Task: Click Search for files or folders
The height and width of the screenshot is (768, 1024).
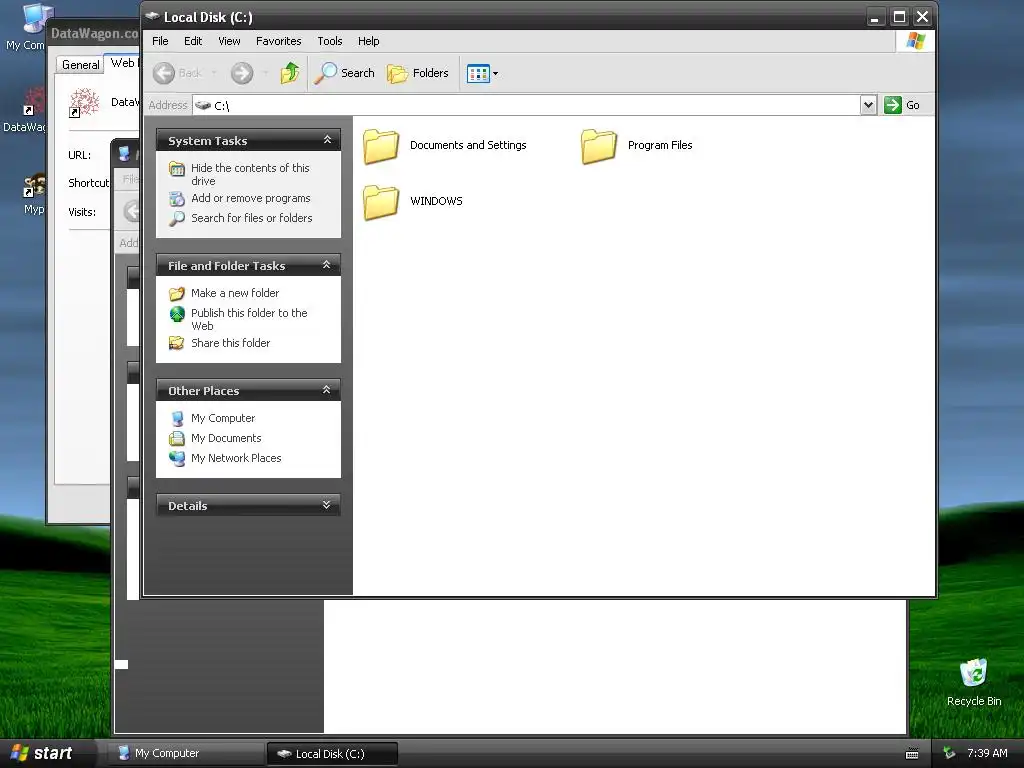Action: click(x=251, y=218)
